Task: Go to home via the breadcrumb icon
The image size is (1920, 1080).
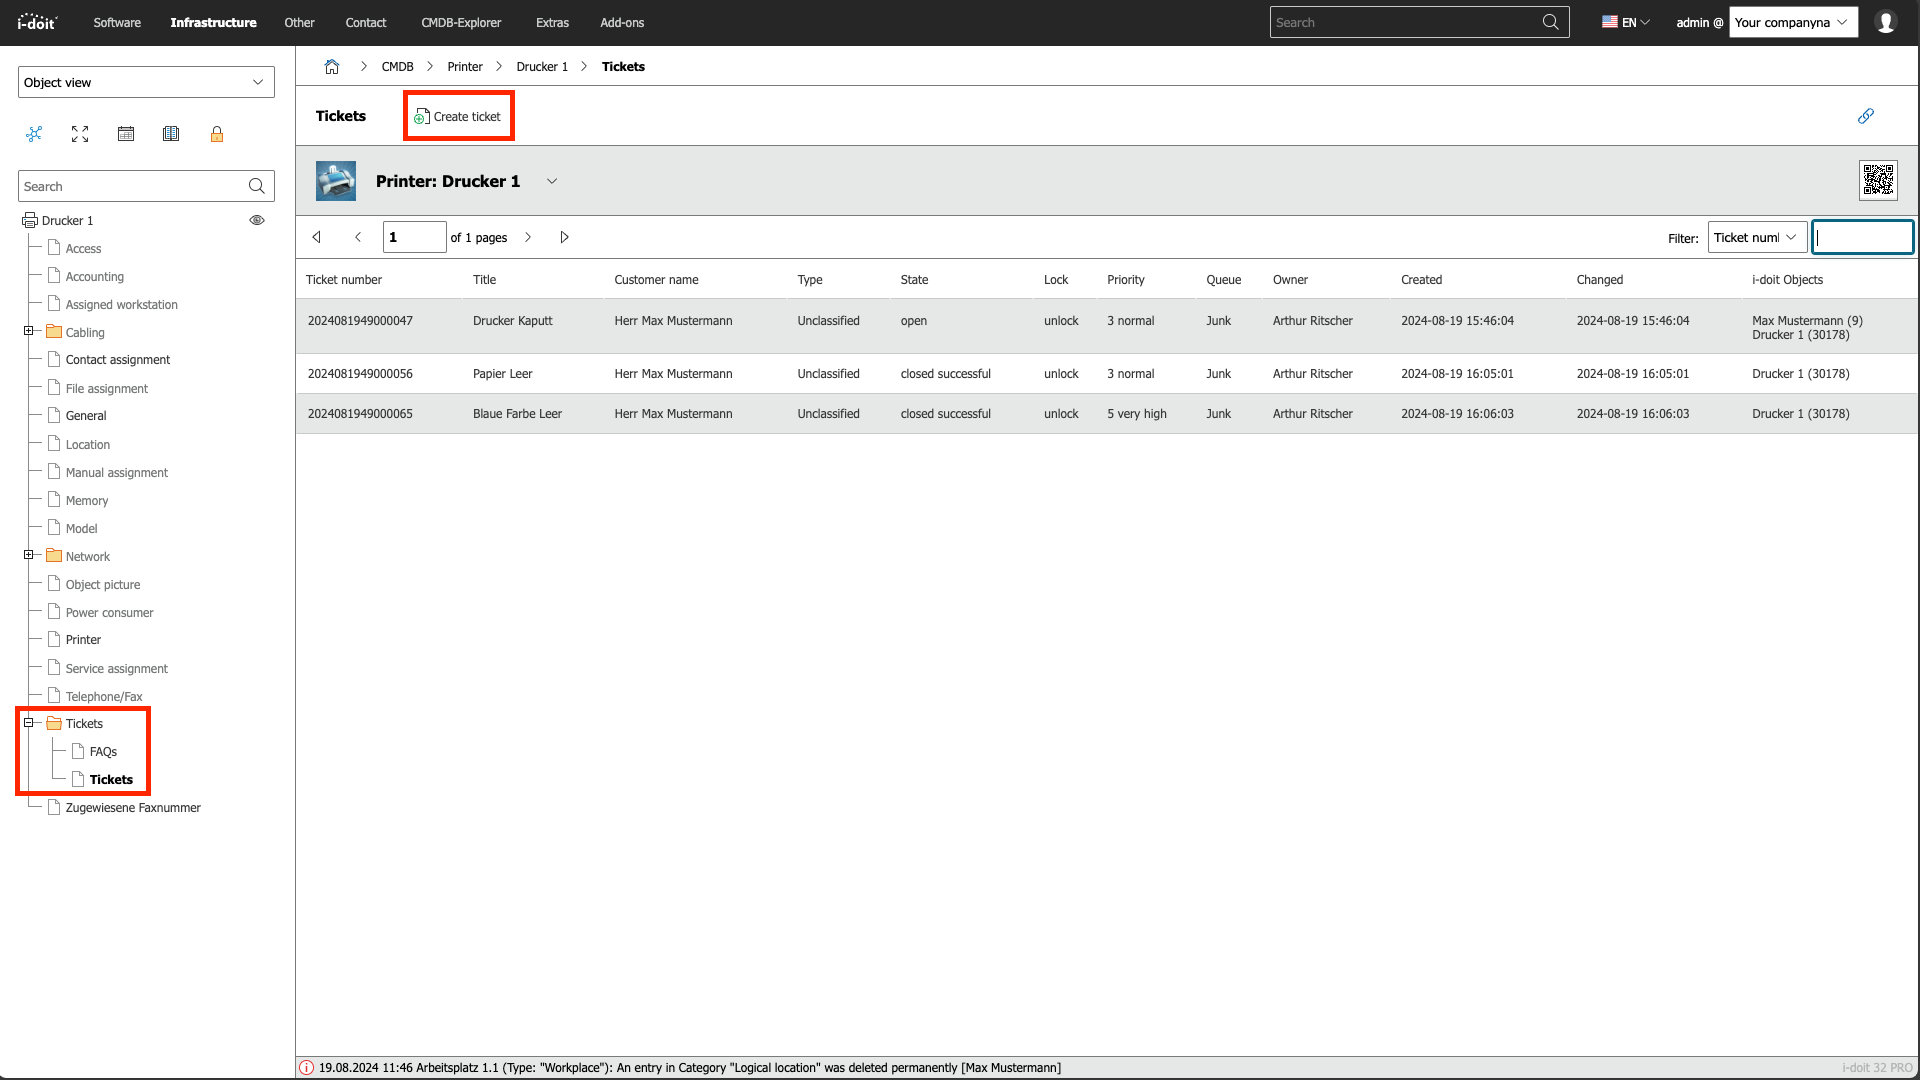Action: (332, 67)
